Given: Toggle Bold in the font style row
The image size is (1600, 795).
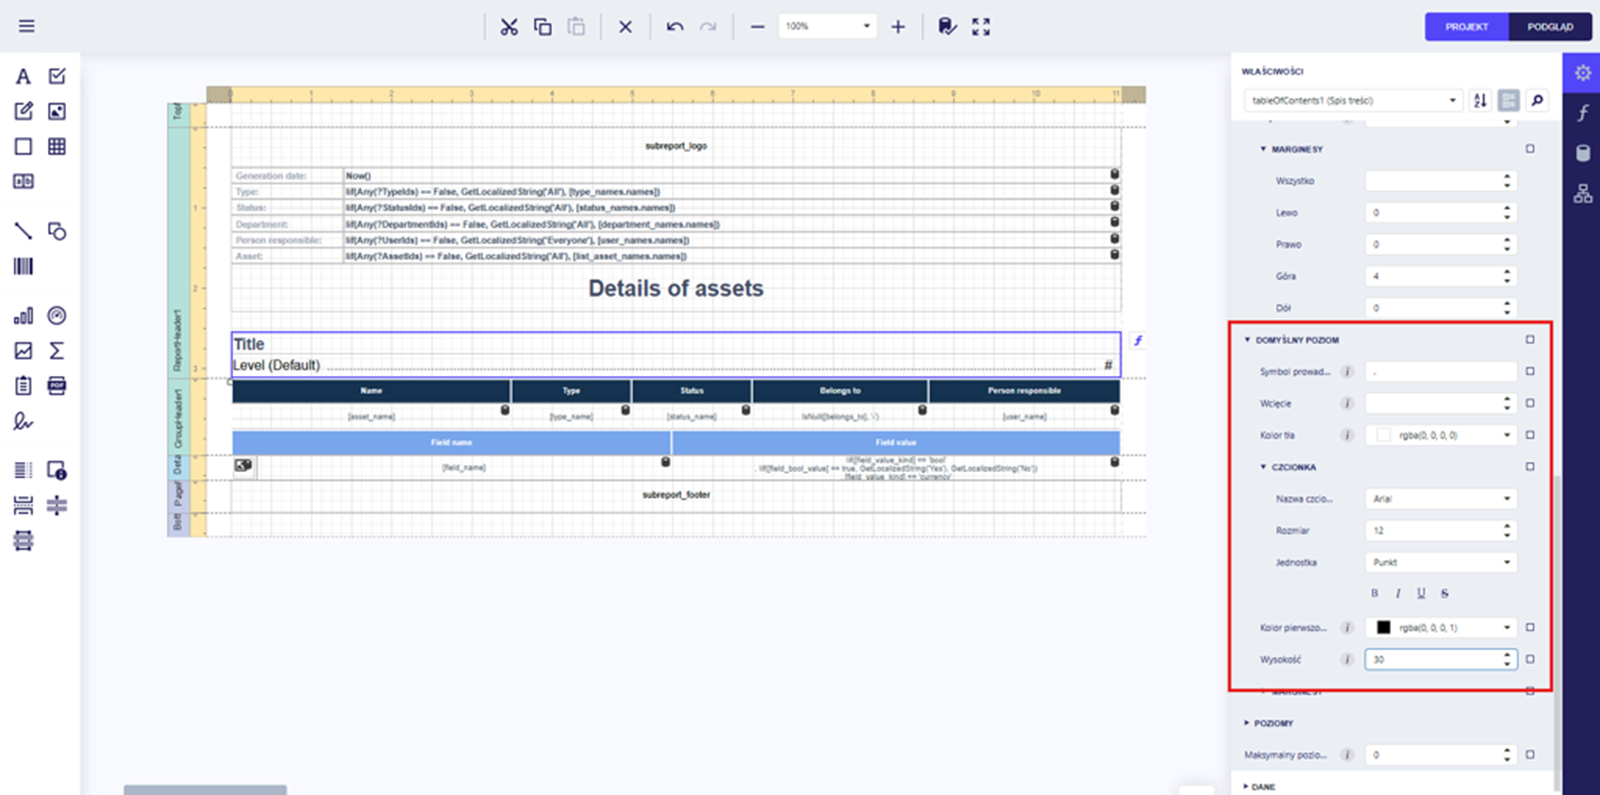Looking at the screenshot, I should click(1374, 594).
